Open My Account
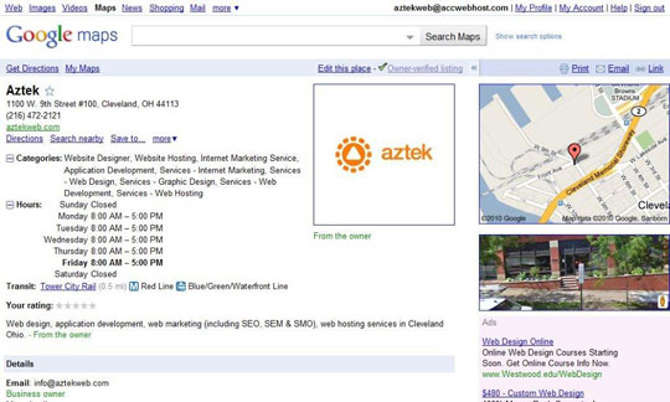Image resolution: width=670 pixels, height=402 pixels. (581, 8)
